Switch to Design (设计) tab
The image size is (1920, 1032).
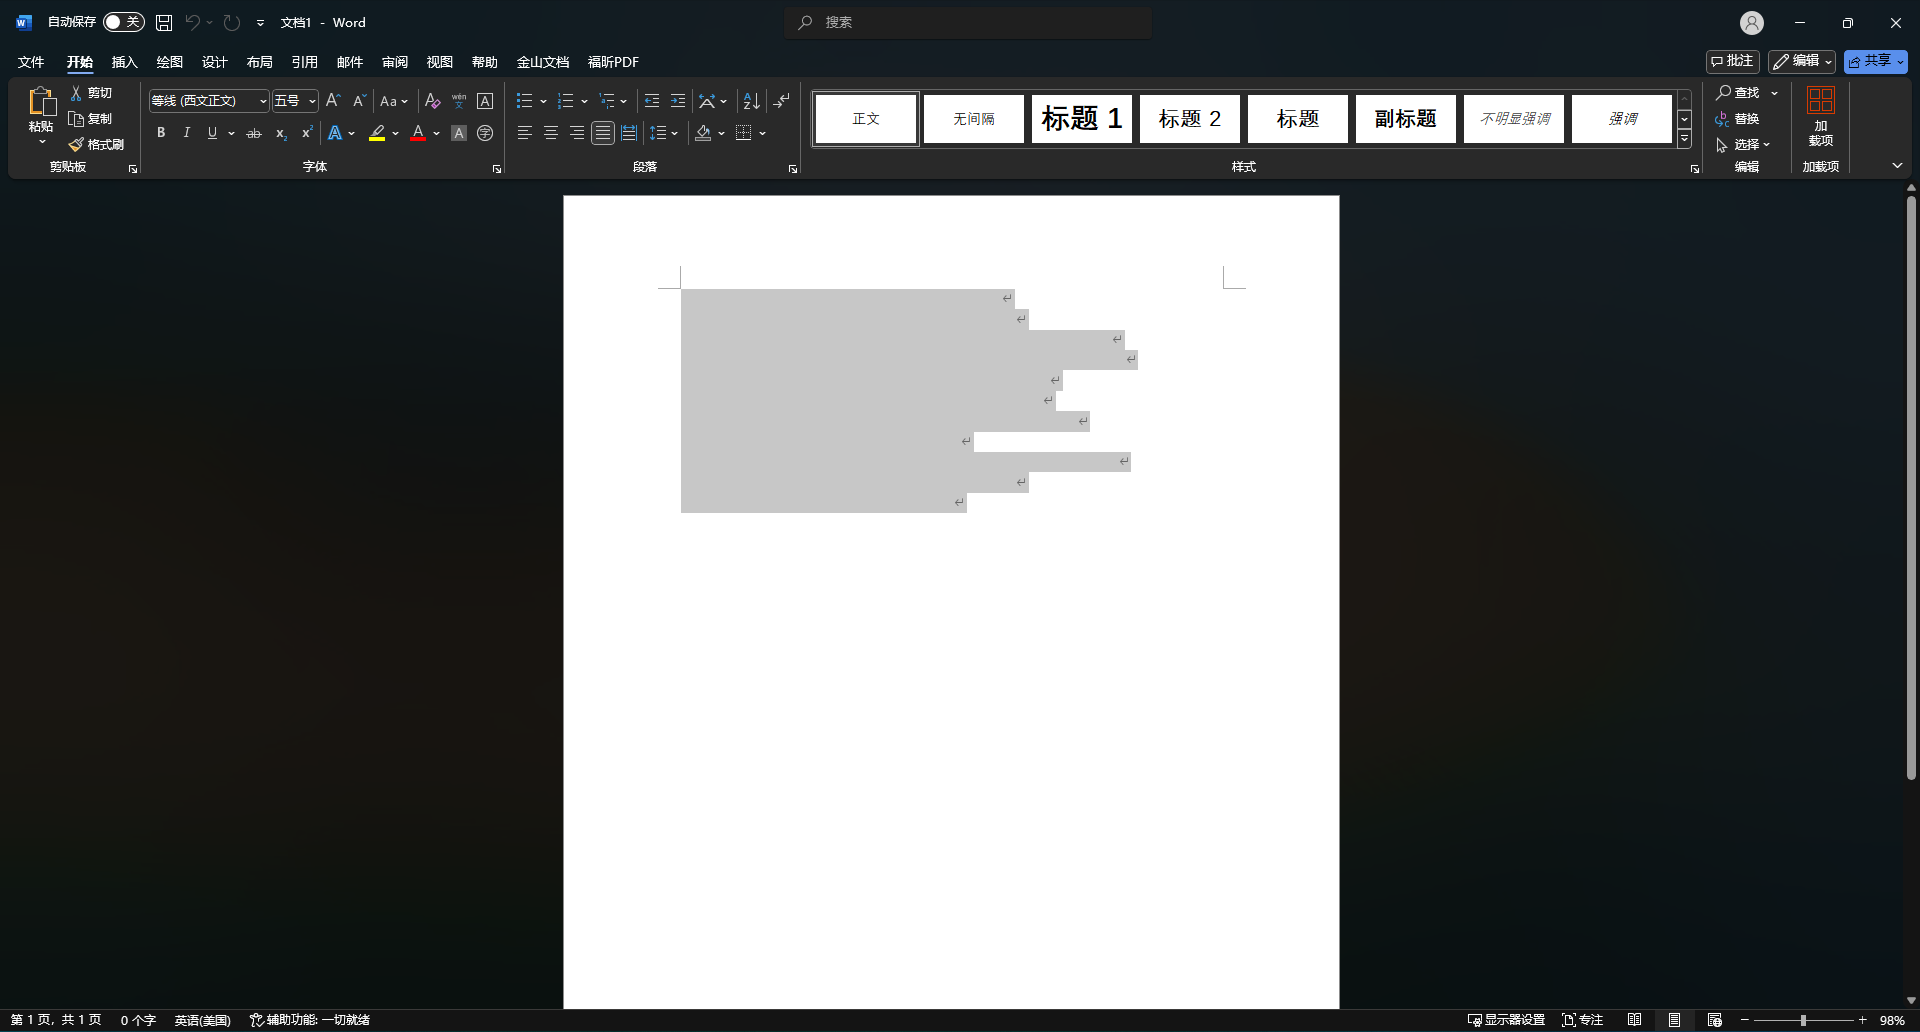(214, 62)
